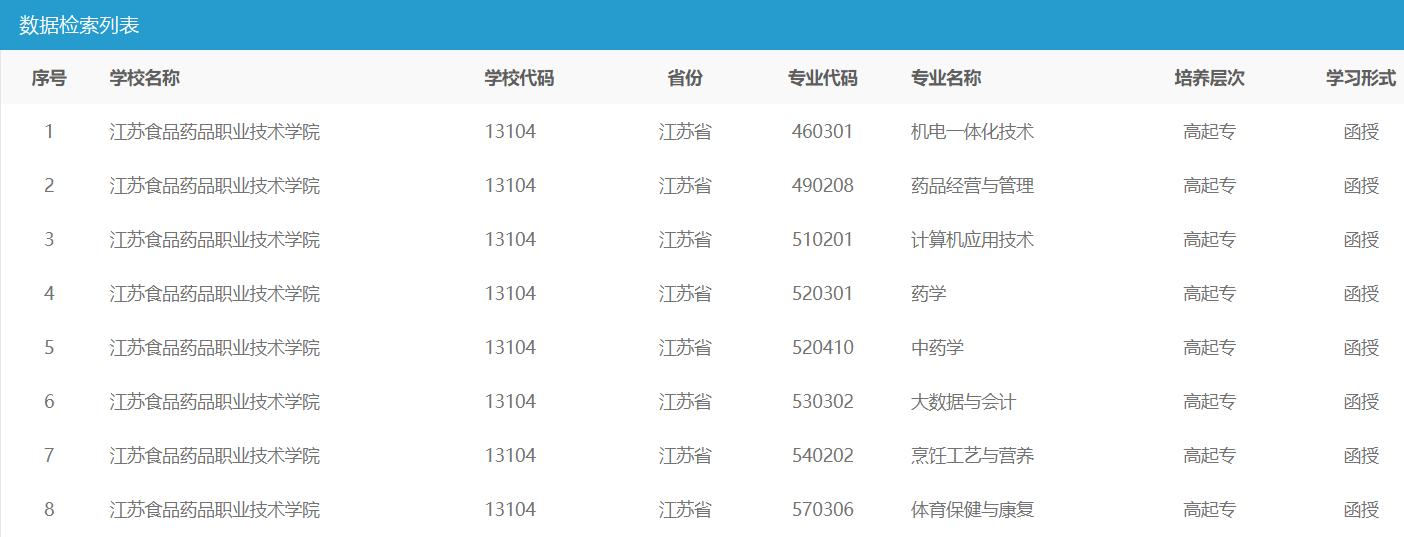Click the 序号 column header
The image size is (1404, 537).
(49, 78)
